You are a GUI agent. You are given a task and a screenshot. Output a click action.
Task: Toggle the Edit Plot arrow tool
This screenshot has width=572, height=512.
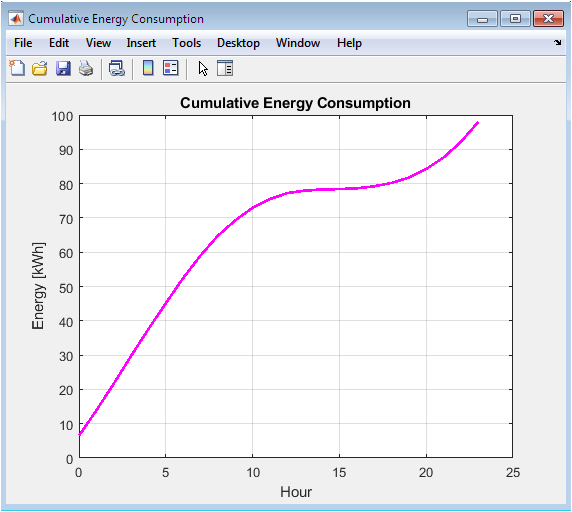(203, 69)
